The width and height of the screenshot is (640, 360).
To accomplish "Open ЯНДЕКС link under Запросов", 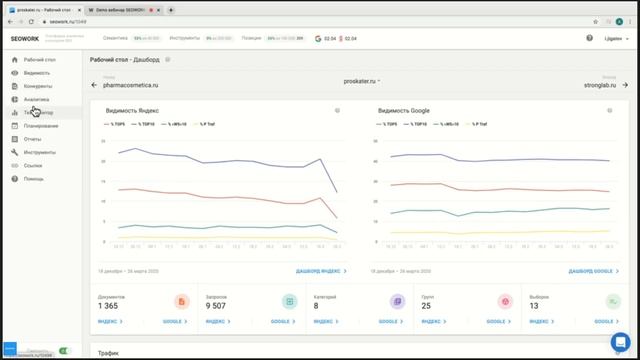I will click(x=218, y=322).
